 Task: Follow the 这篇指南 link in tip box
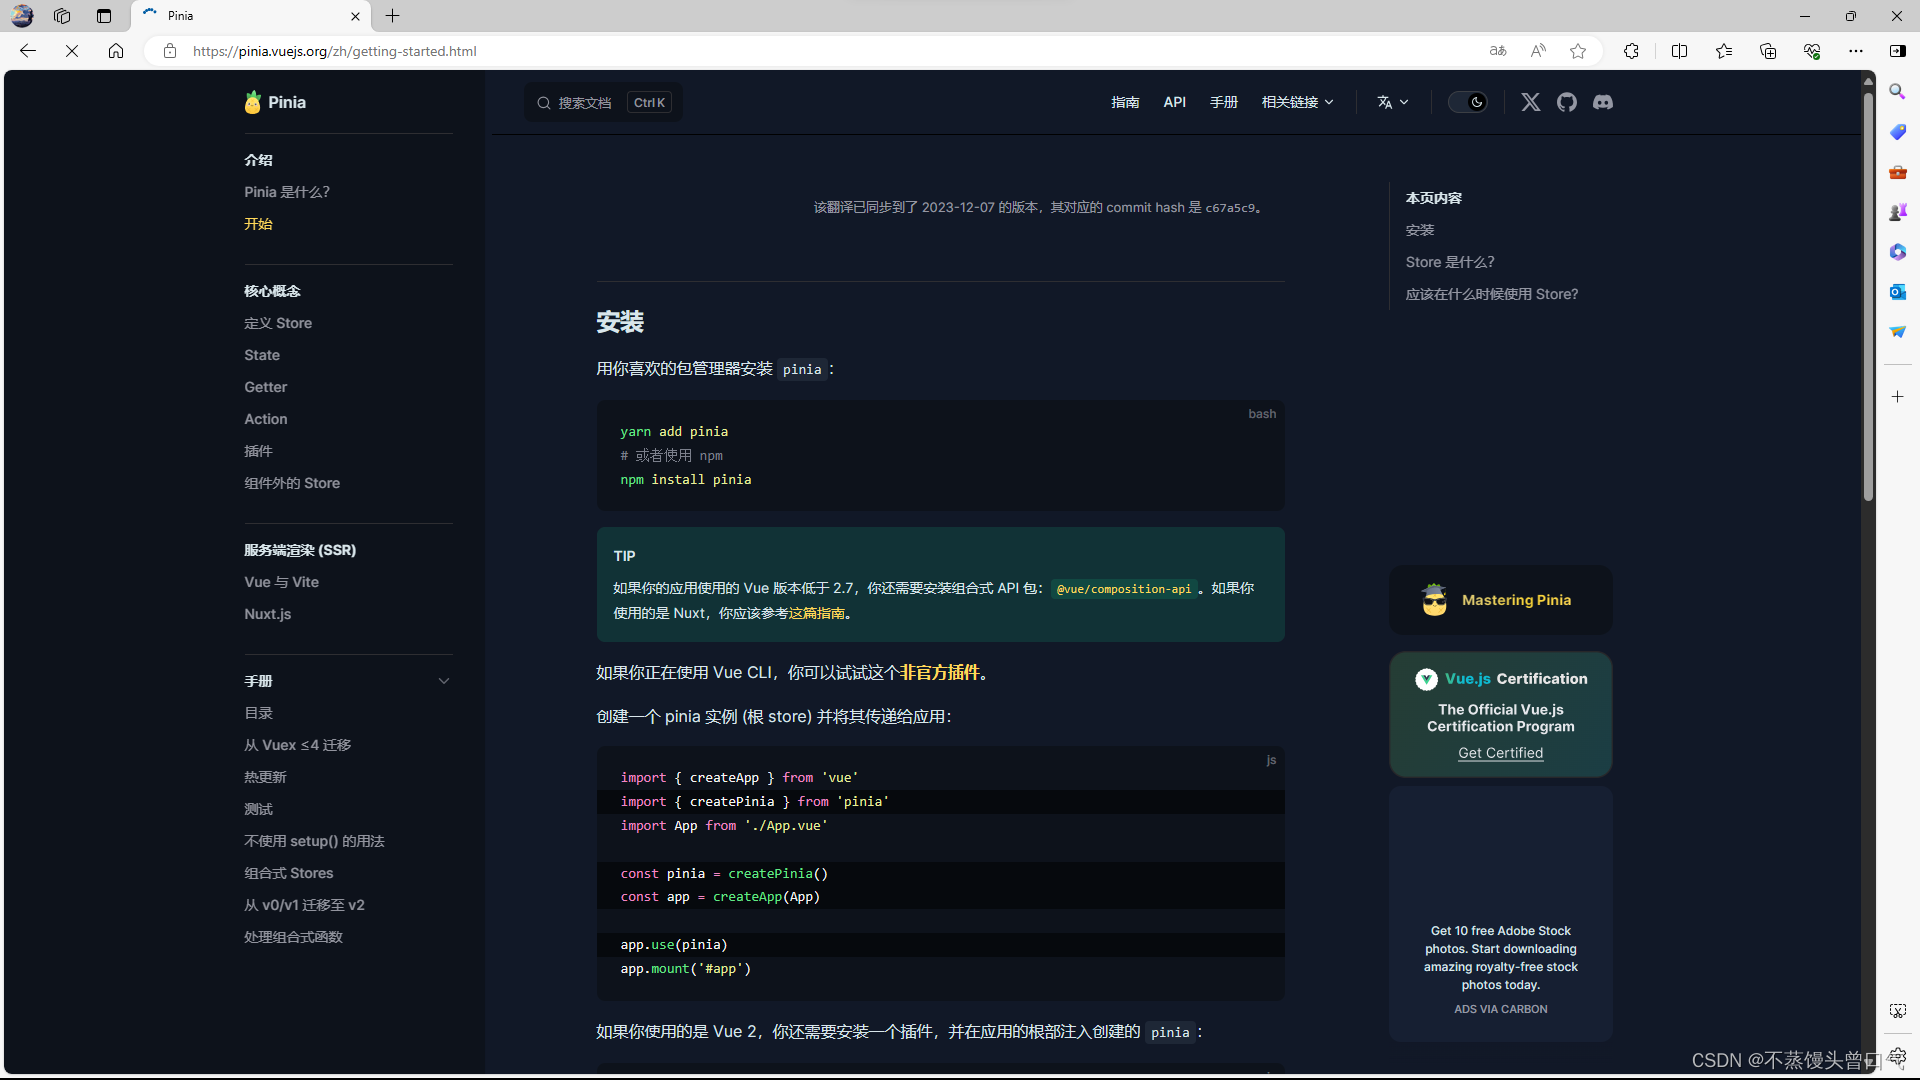coord(817,613)
